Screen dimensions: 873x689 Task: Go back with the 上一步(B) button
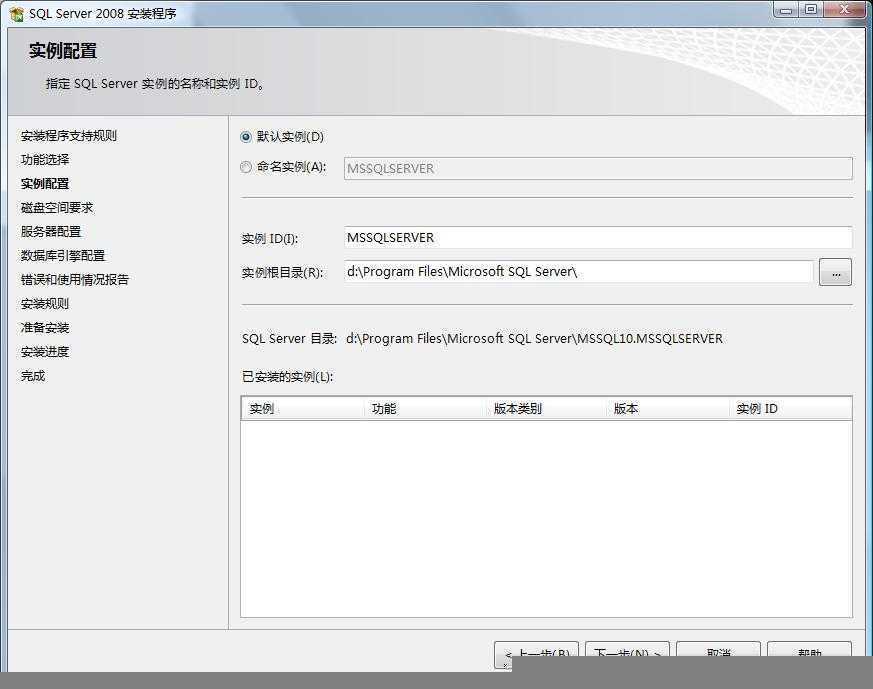[x=536, y=653]
